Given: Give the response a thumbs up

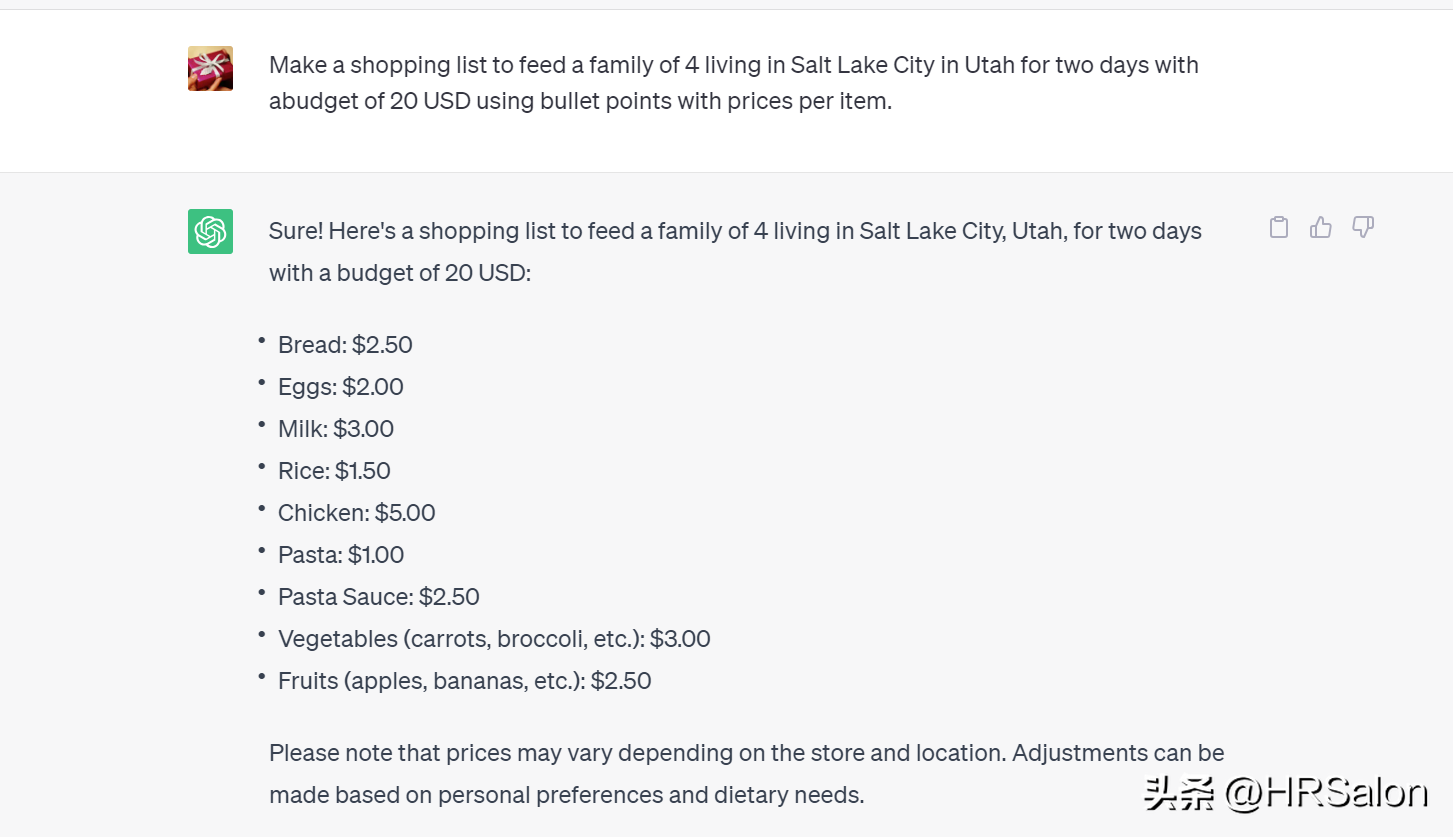Looking at the screenshot, I should click(x=1320, y=227).
